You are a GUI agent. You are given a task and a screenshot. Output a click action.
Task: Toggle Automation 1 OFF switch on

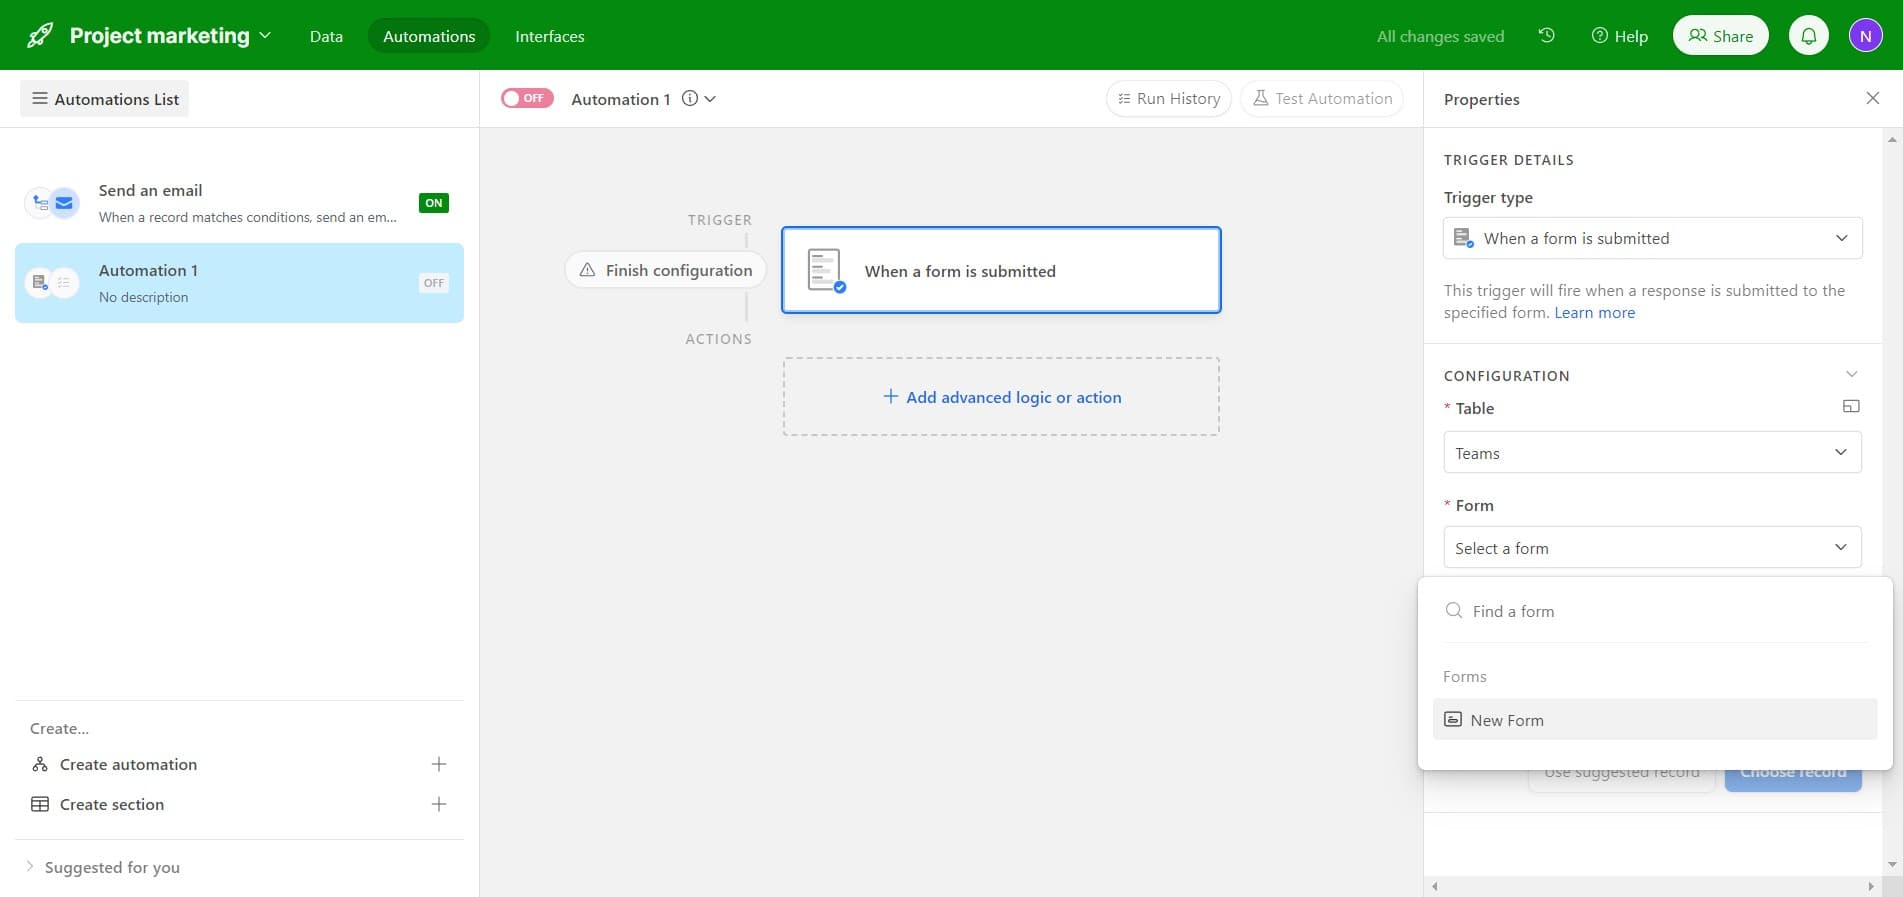527,98
